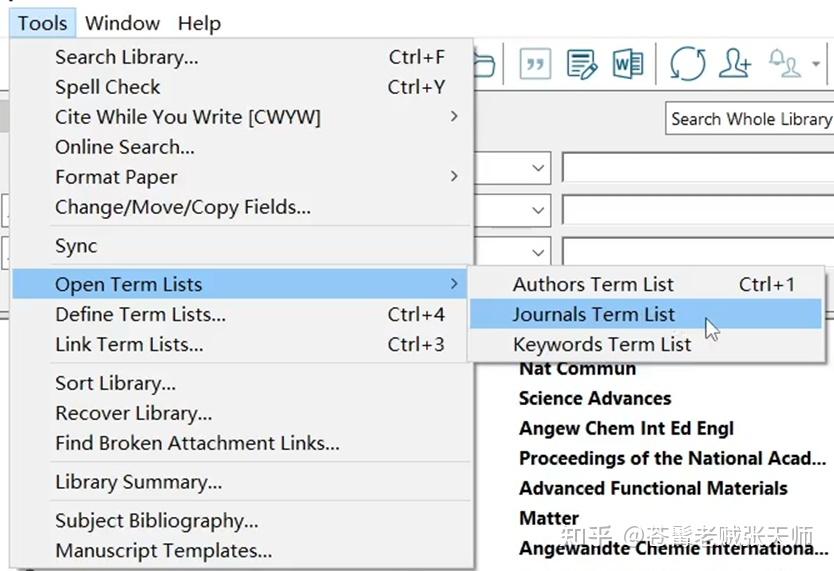Open the Search Whole Library dropdown
The height and width of the screenshot is (571, 834).
coord(750,119)
